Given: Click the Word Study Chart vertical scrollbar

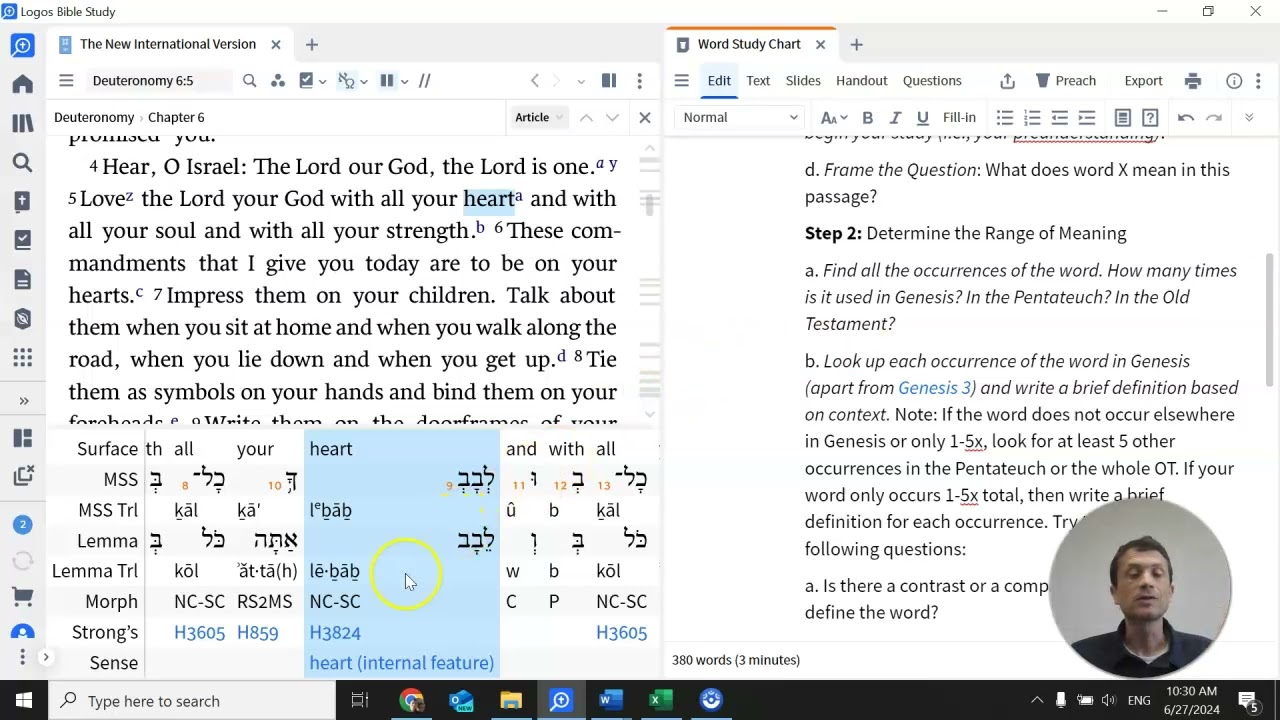Looking at the screenshot, I should pyautogui.click(x=1270, y=320).
